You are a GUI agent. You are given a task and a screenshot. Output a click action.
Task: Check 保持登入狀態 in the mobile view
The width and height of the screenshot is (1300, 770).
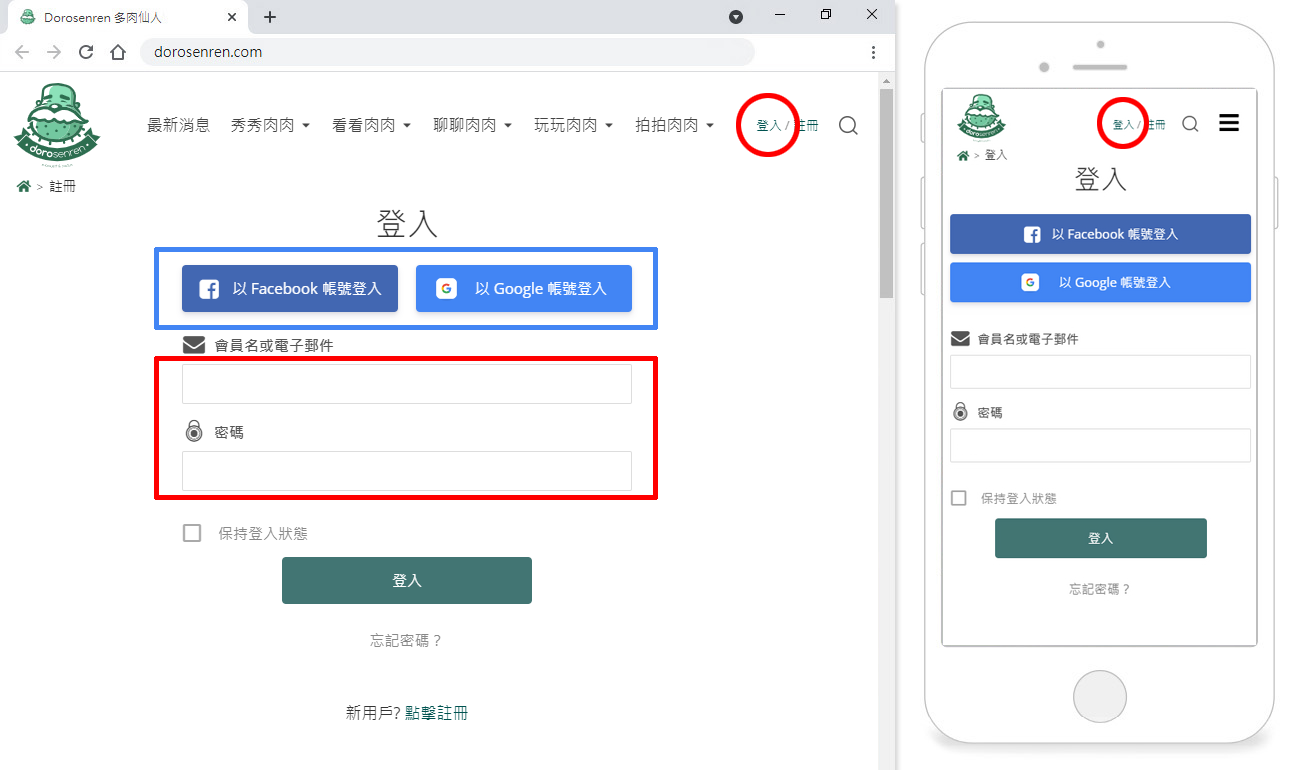958,497
